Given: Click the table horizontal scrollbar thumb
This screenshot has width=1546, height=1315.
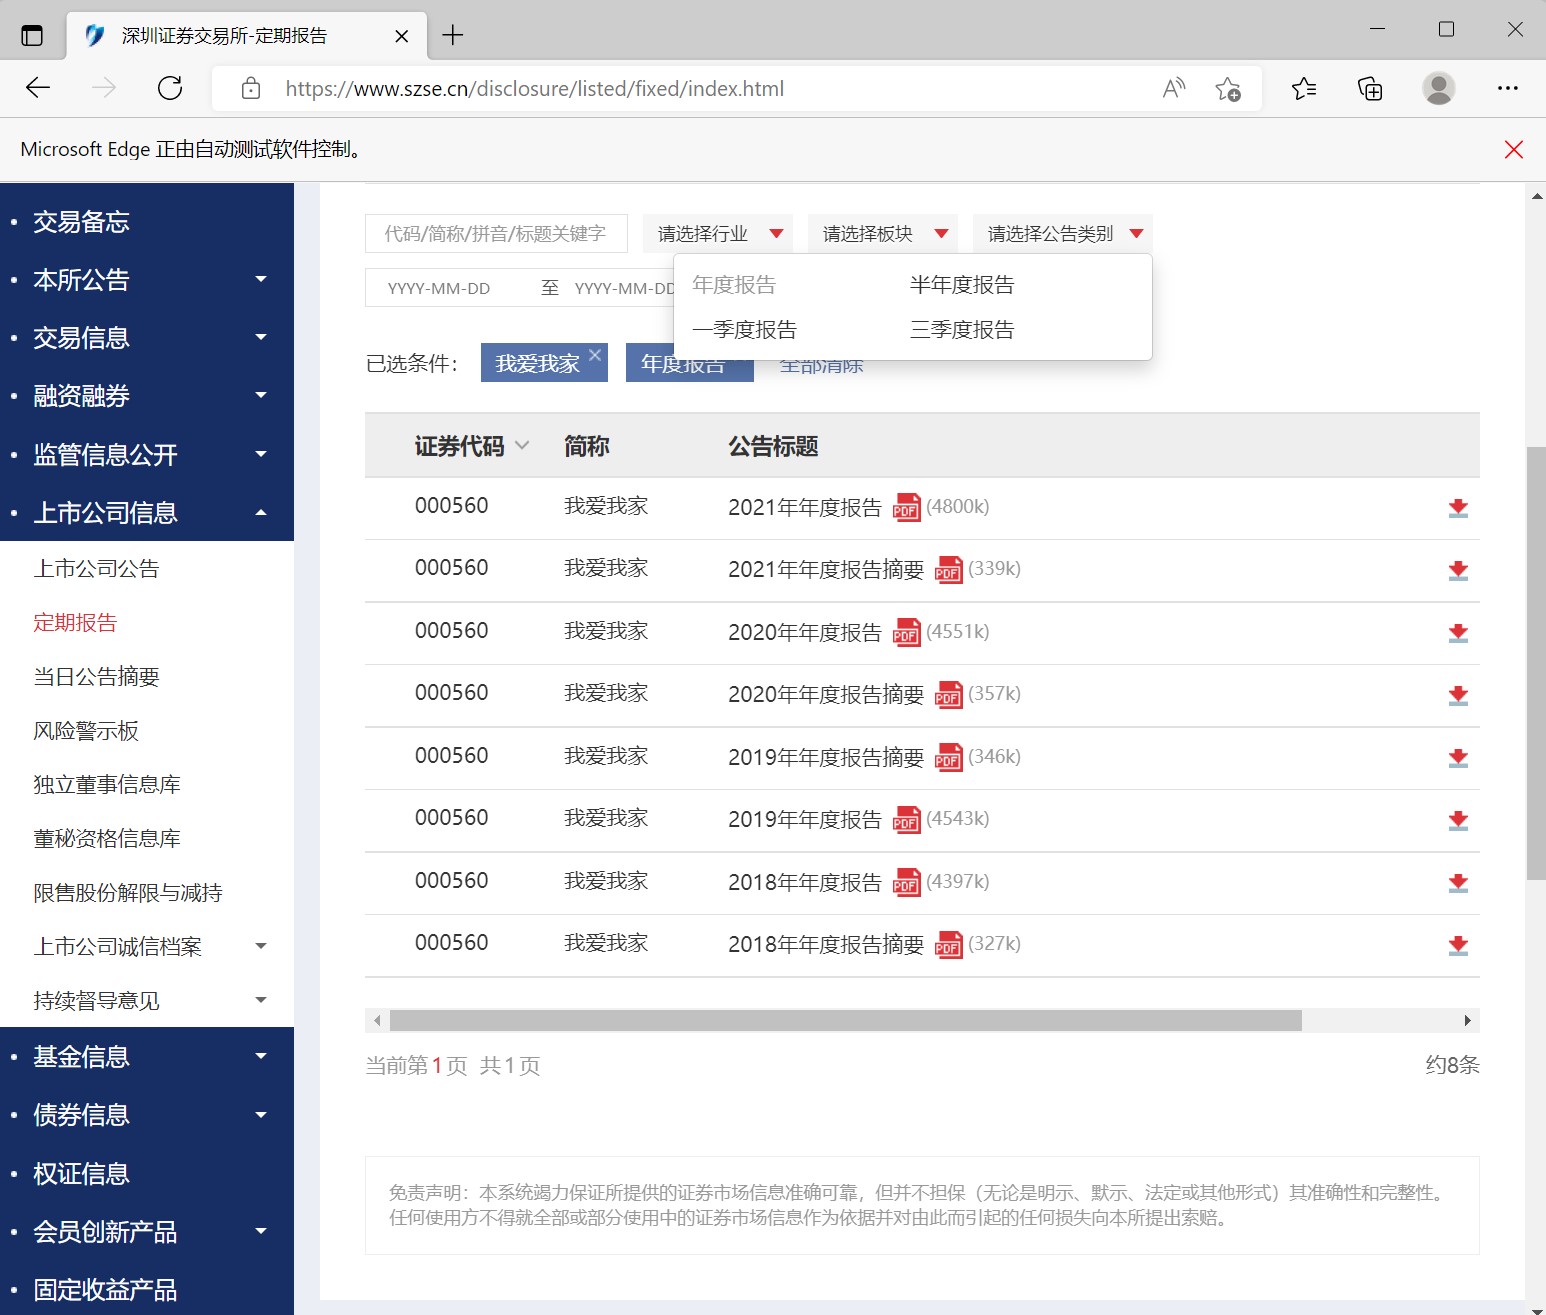Looking at the screenshot, I should pyautogui.click(x=846, y=1020).
